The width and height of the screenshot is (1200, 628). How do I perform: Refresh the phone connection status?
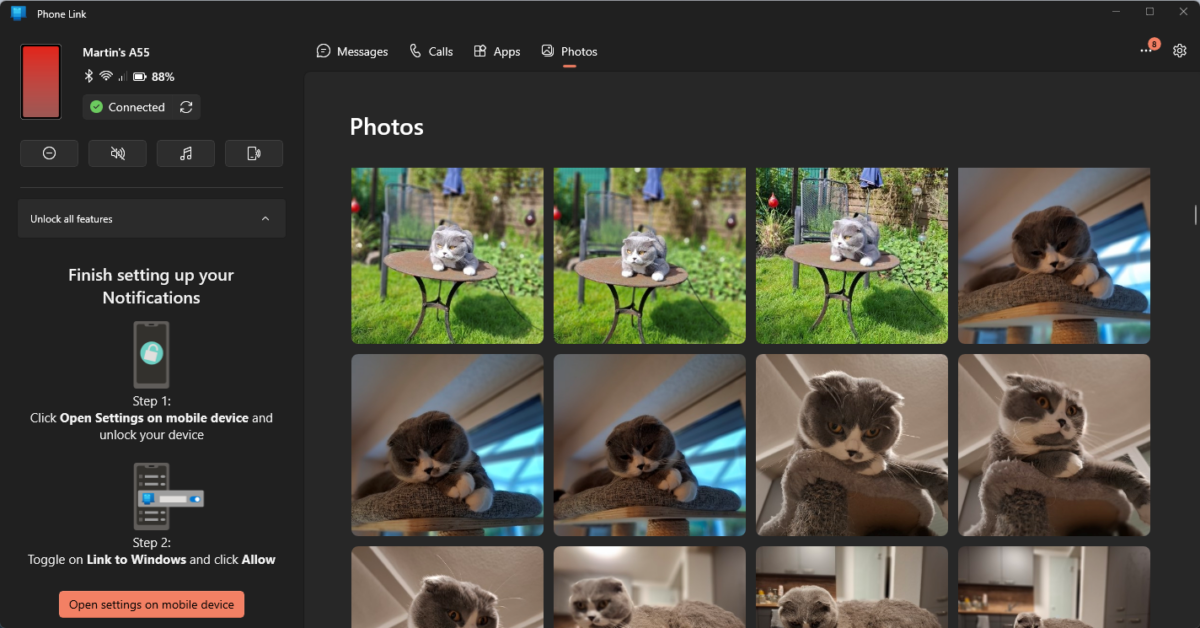pyautogui.click(x=186, y=107)
